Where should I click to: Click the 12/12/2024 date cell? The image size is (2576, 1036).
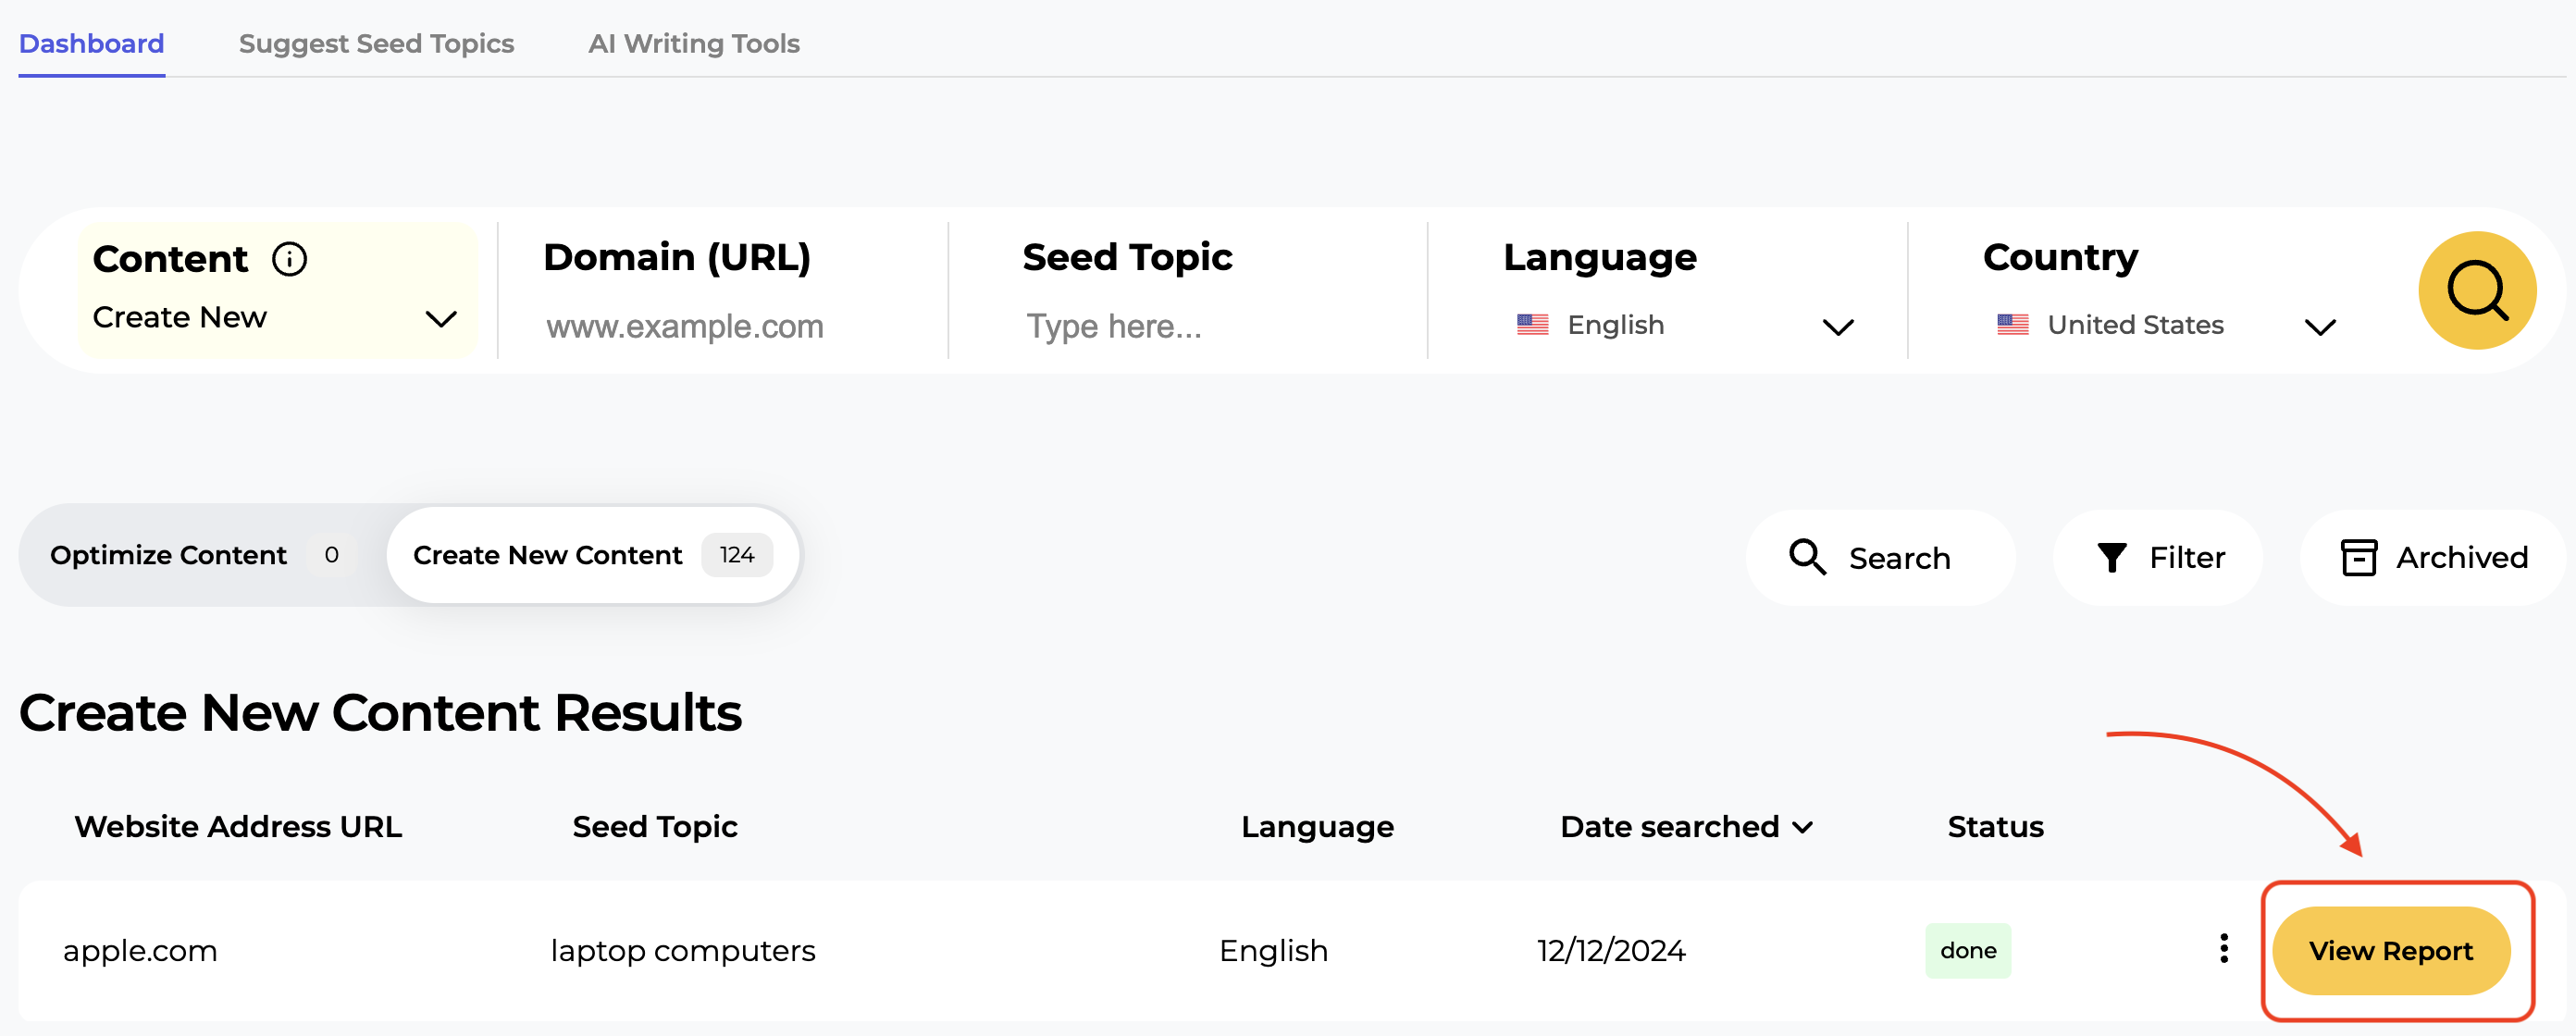tap(1610, 951)
